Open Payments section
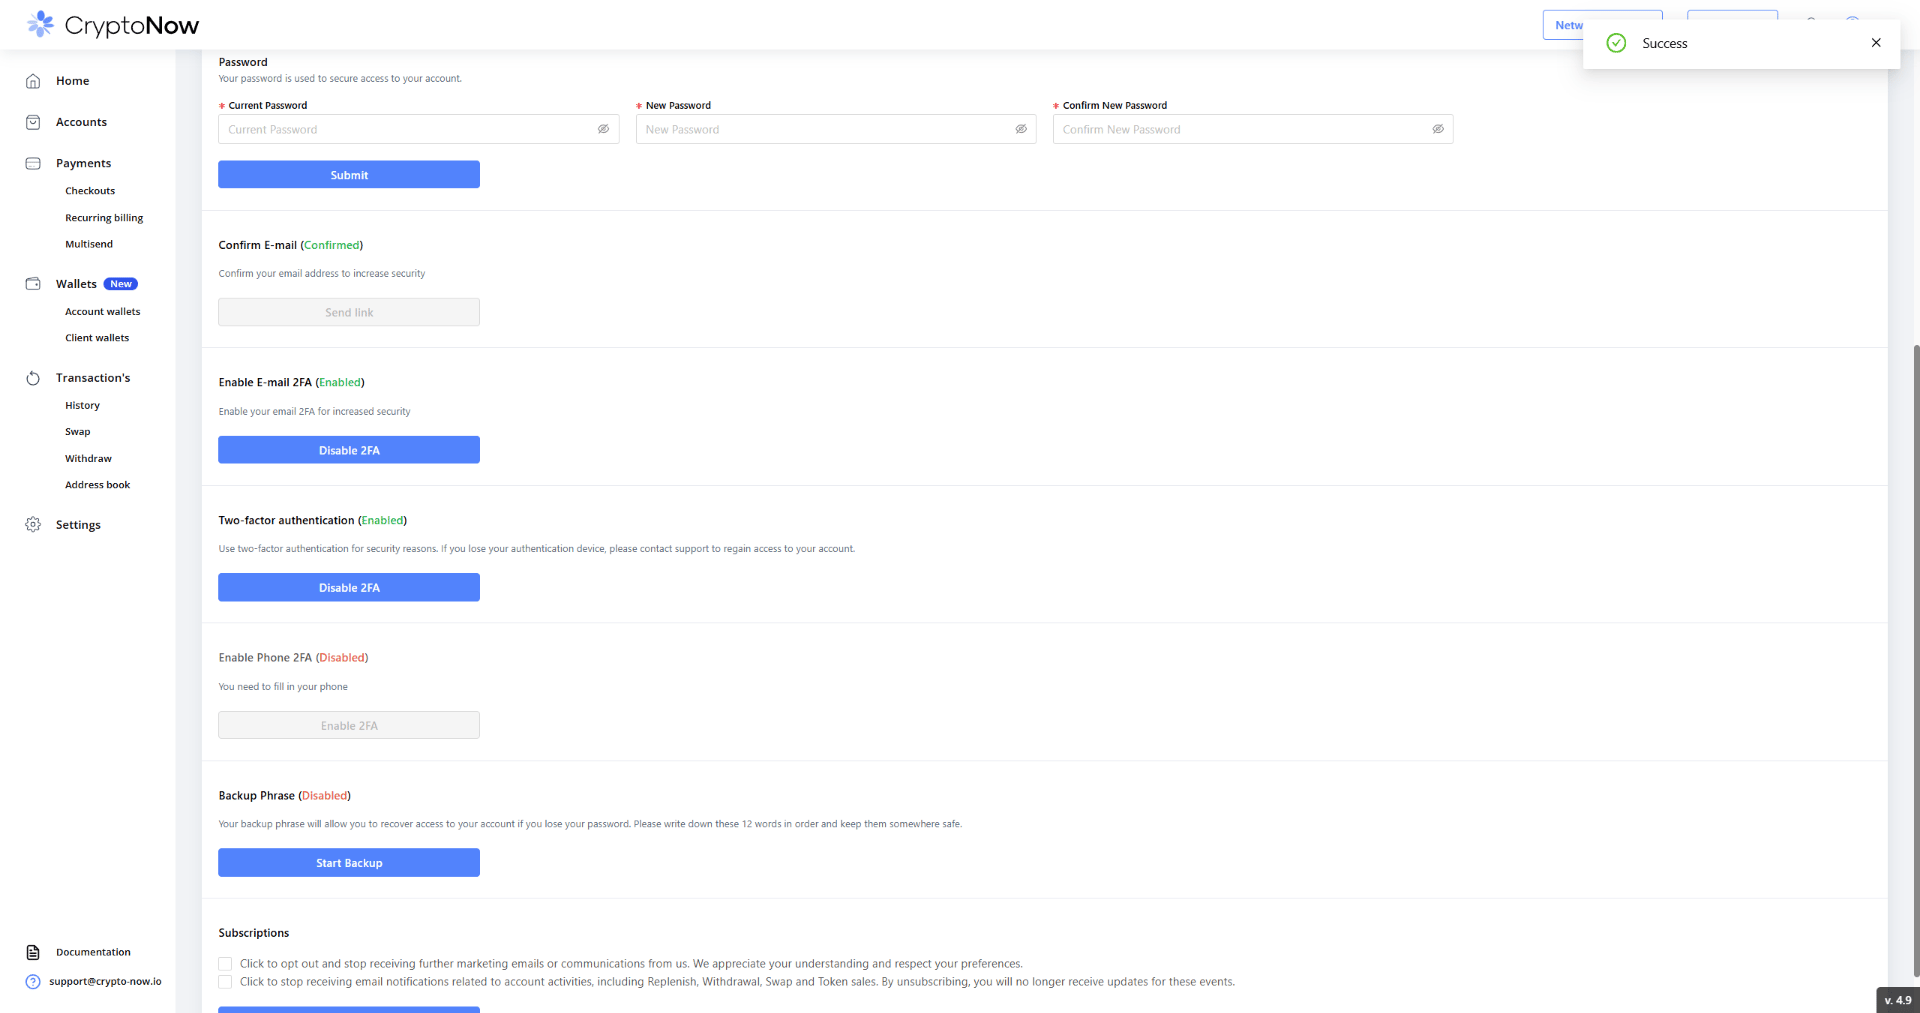 (x=83, y=163)
